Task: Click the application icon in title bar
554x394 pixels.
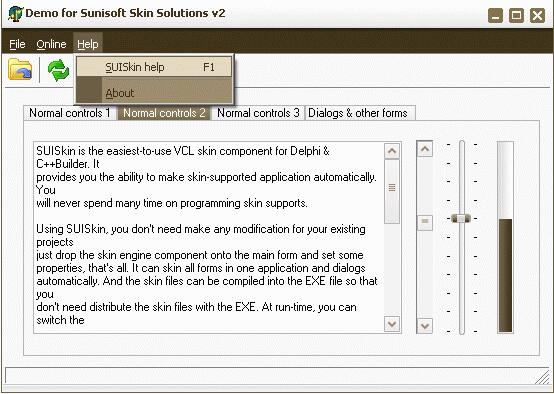Action: click(15, 14)
